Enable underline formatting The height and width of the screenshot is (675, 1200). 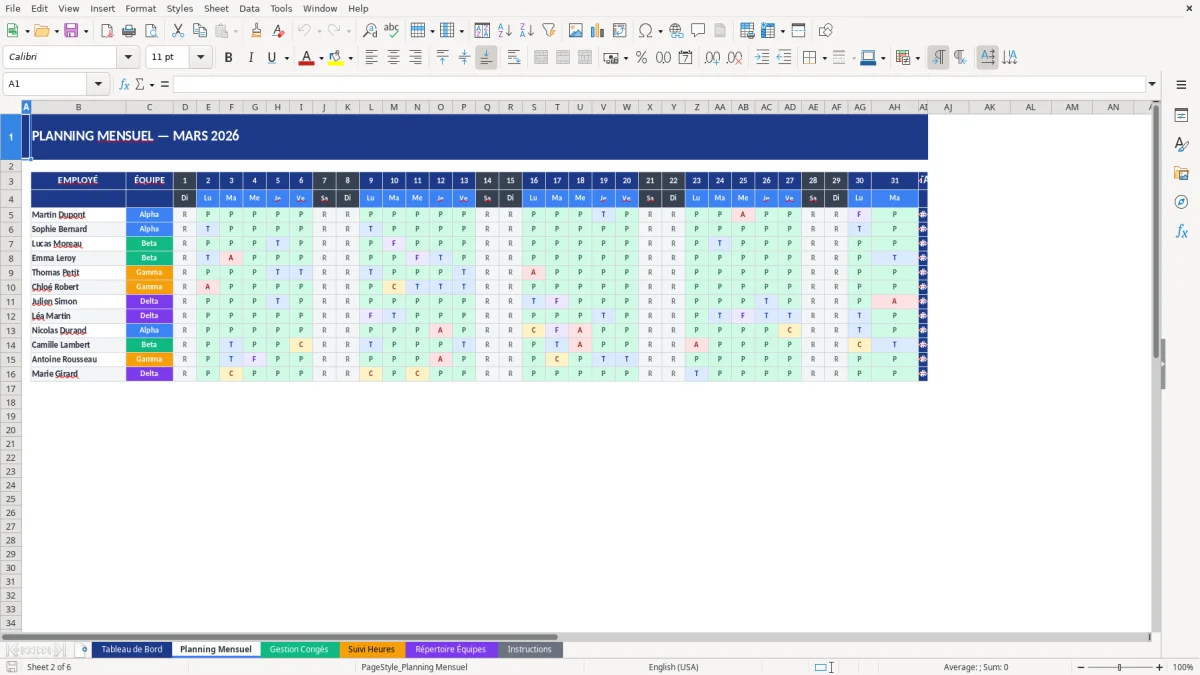tap(271, 57)
